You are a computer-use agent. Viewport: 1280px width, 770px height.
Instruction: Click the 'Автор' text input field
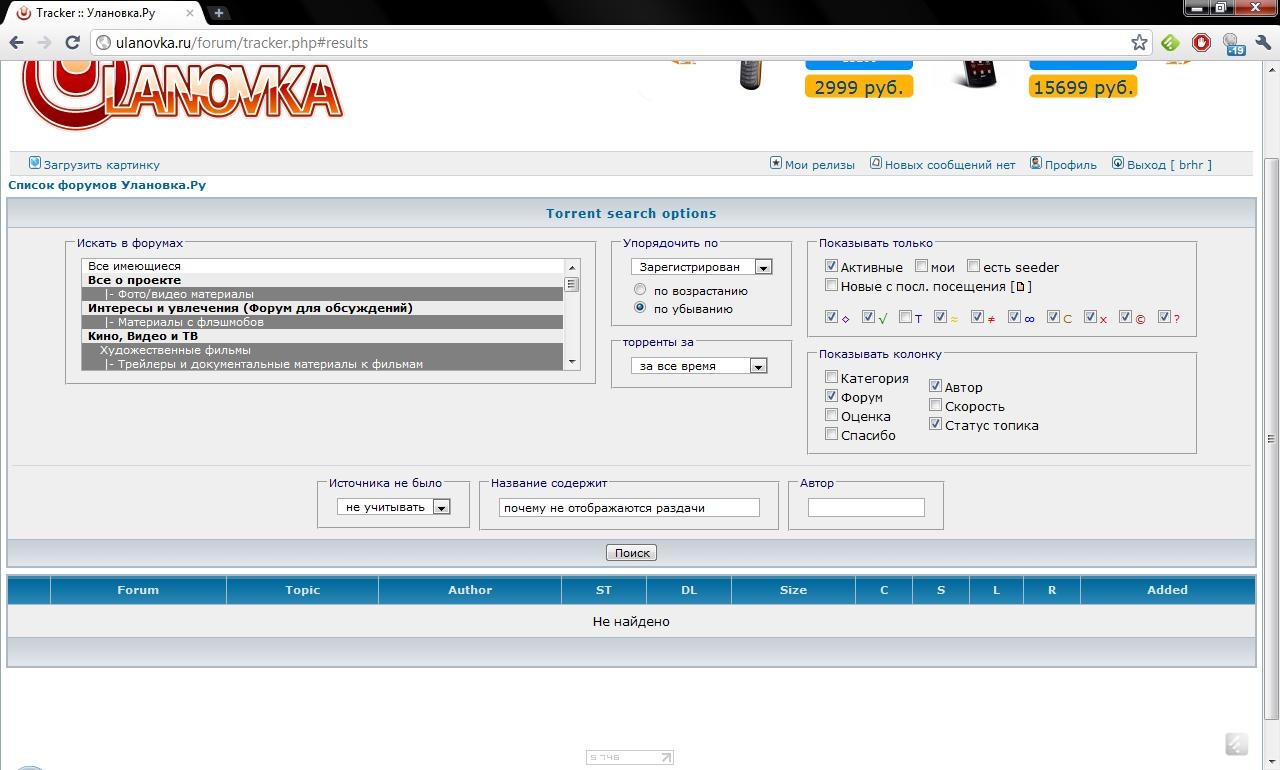click(866, 508)
